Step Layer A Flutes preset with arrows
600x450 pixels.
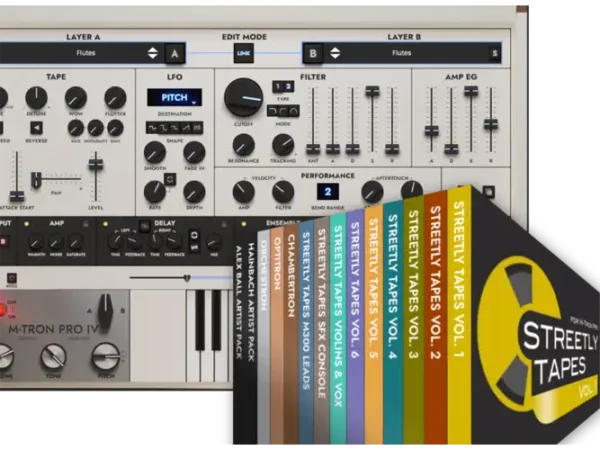coord(153,53)
